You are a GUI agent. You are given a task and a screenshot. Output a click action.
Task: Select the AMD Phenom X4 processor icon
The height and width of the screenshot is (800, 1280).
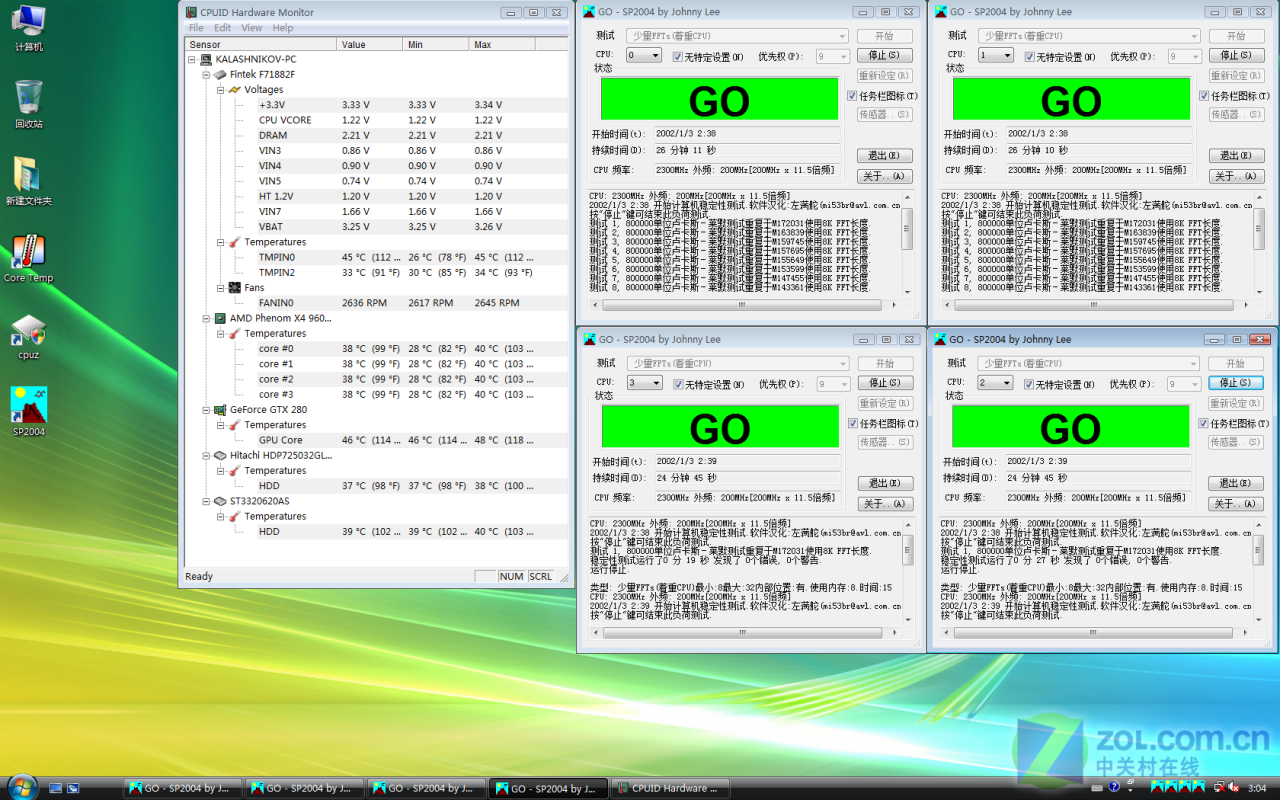(x=220, y=318)
